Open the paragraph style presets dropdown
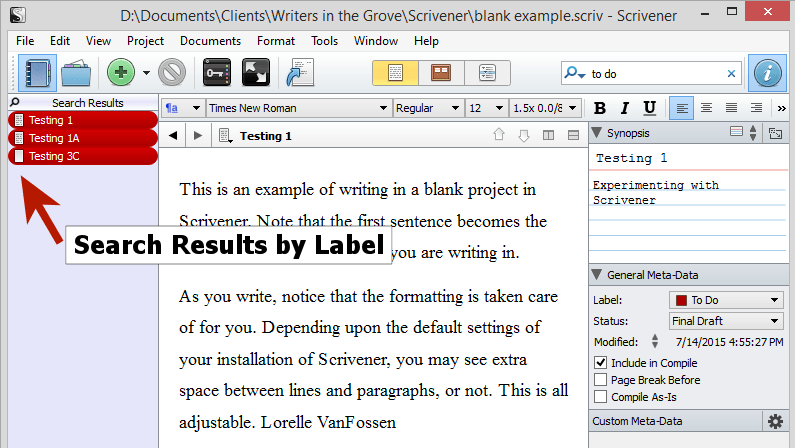This screenshot has height=448, width=795. [x=183, y=108]
